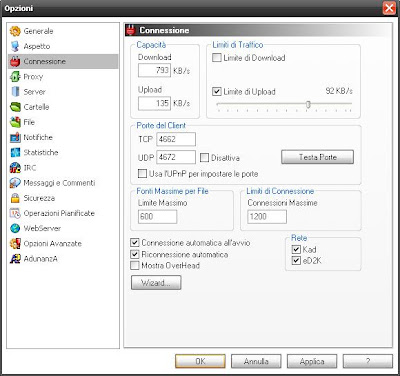Enable Usa l'UPnP per impostare le porte
This screenshot has height=376, width=400.
[142, 174]
